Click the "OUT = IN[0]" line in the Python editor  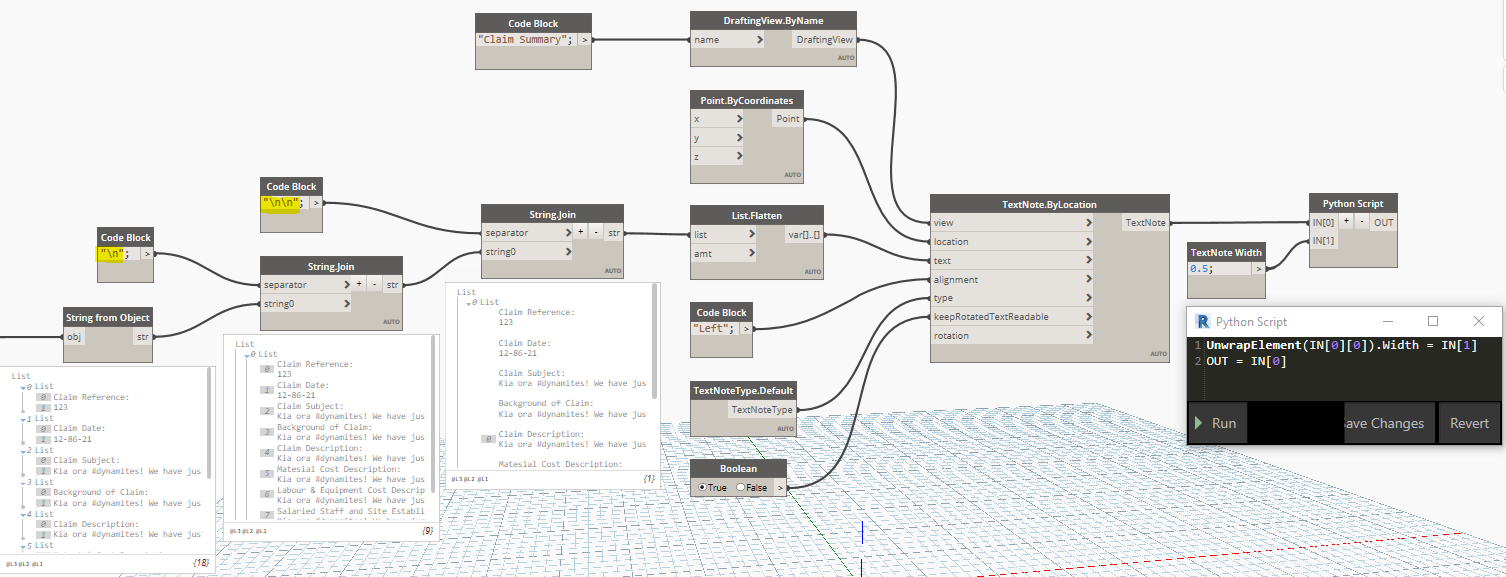point(1246,361)
